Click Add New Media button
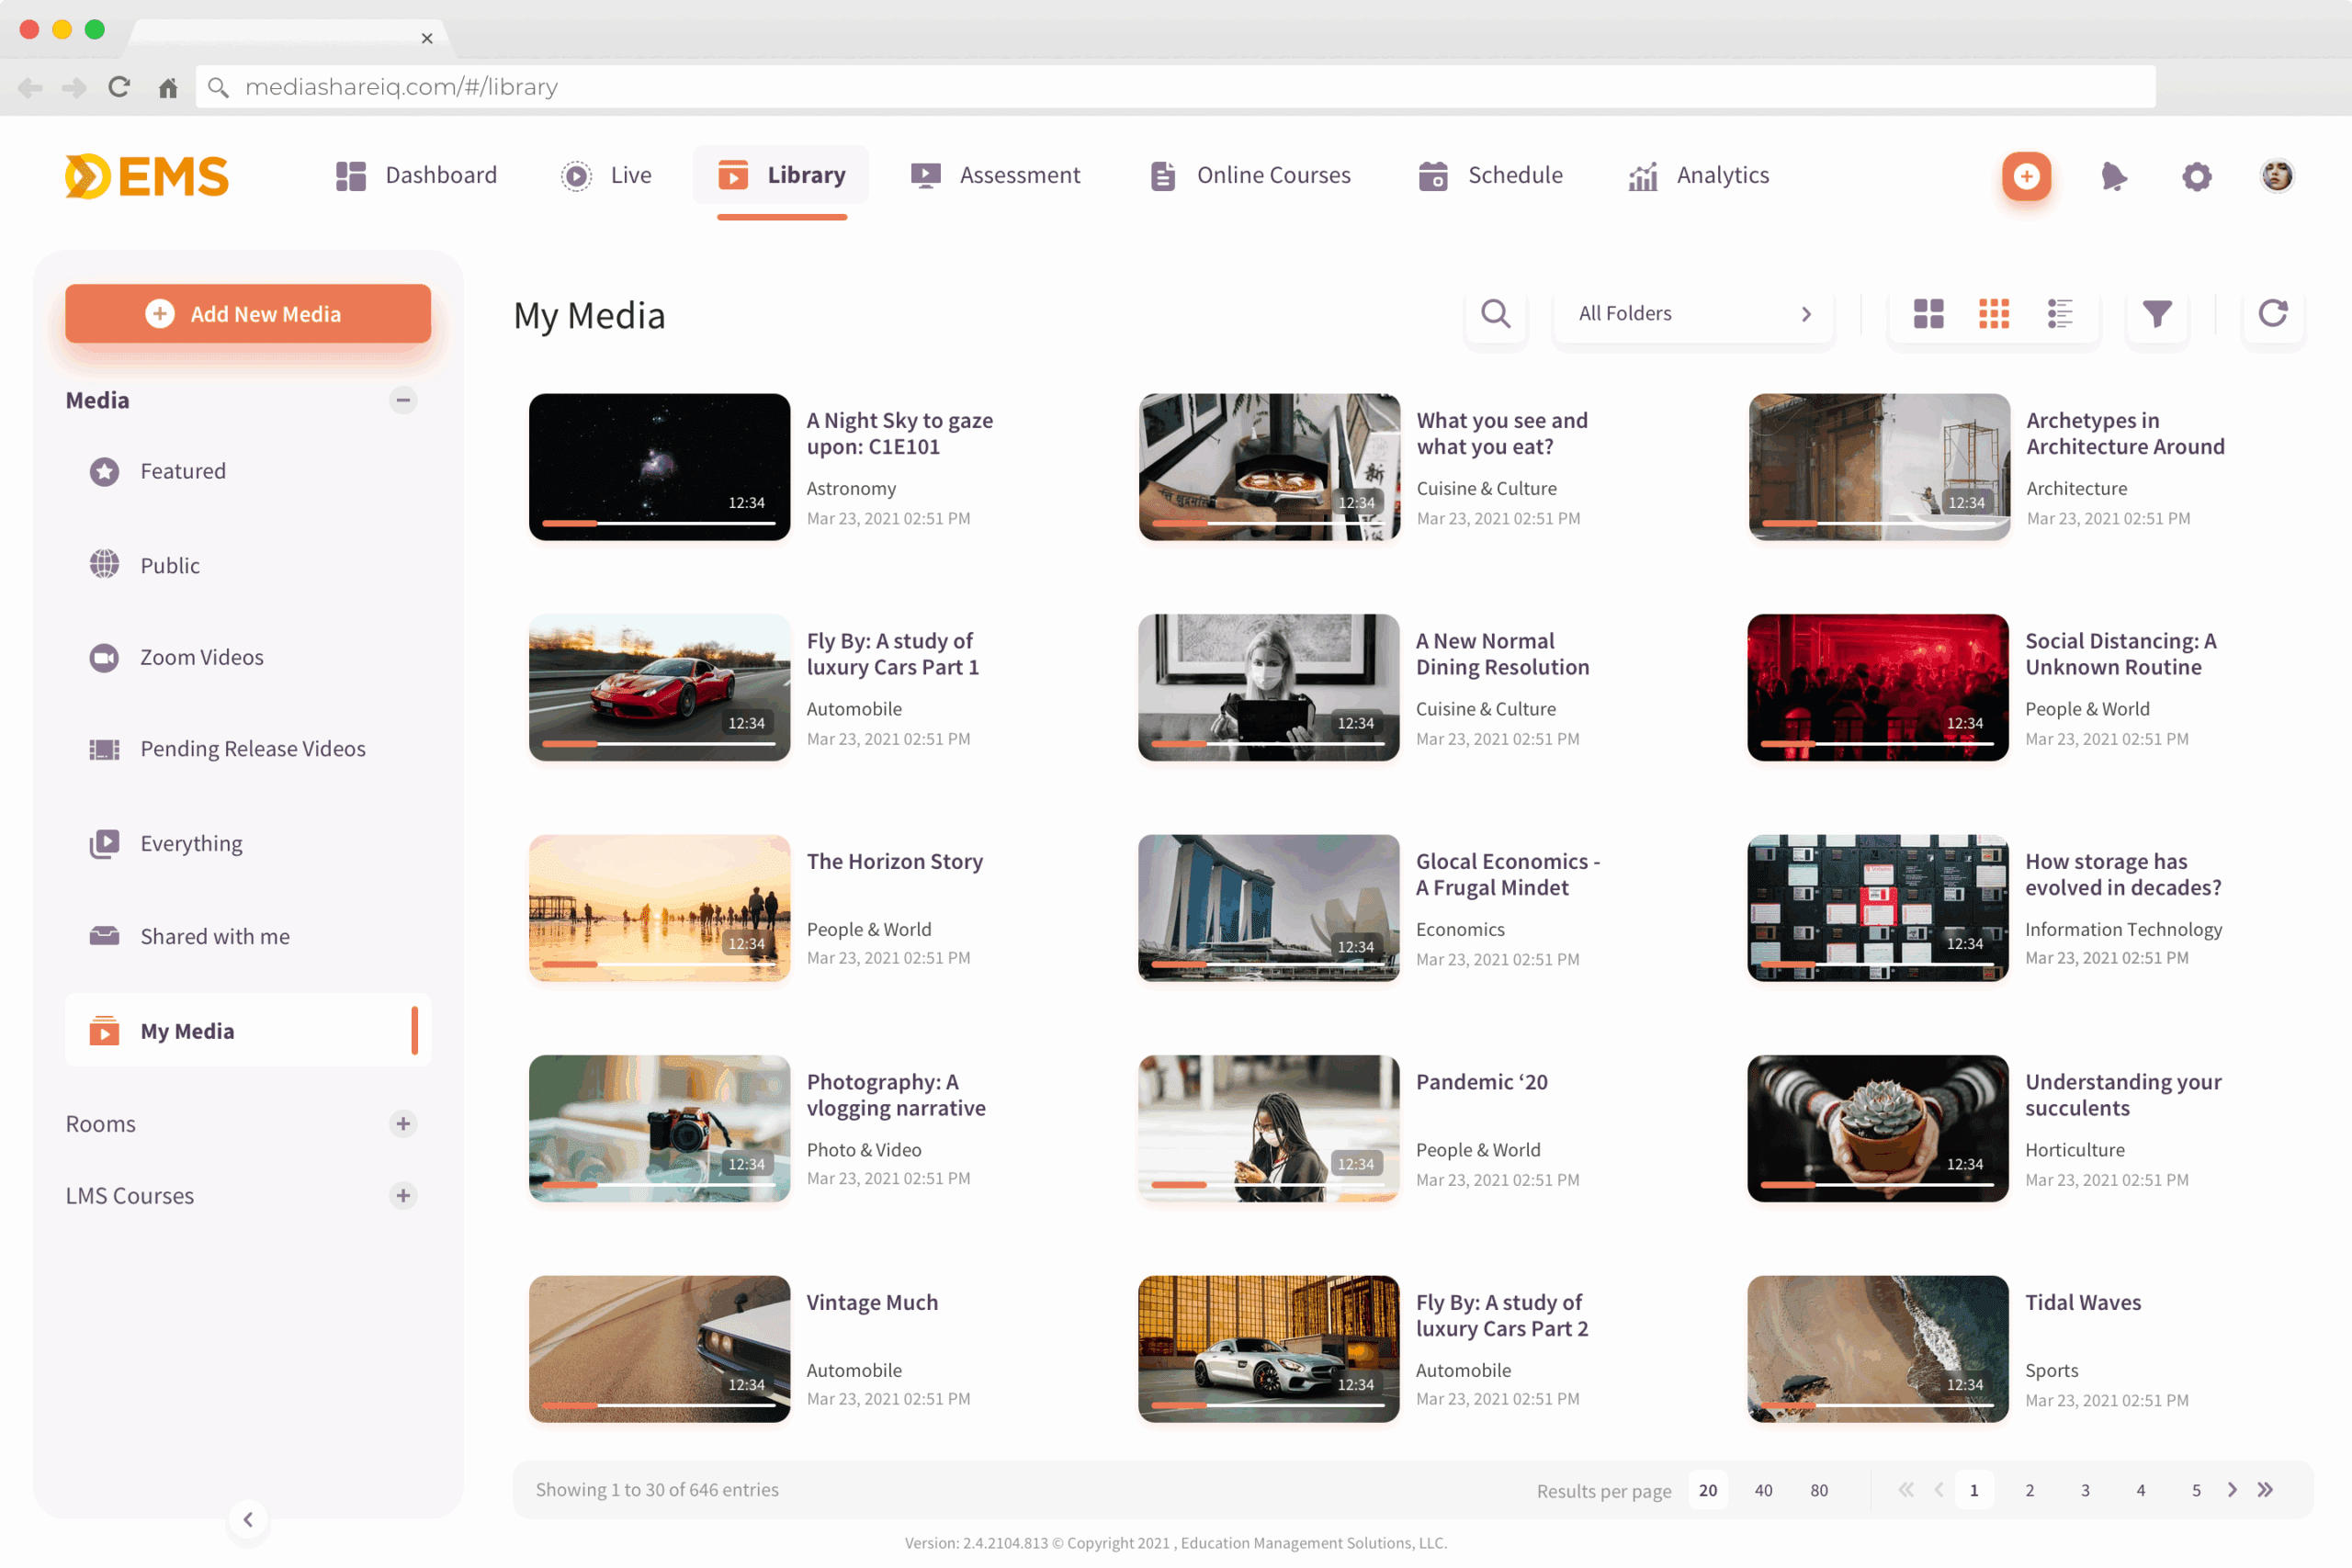 coord(248,314)
